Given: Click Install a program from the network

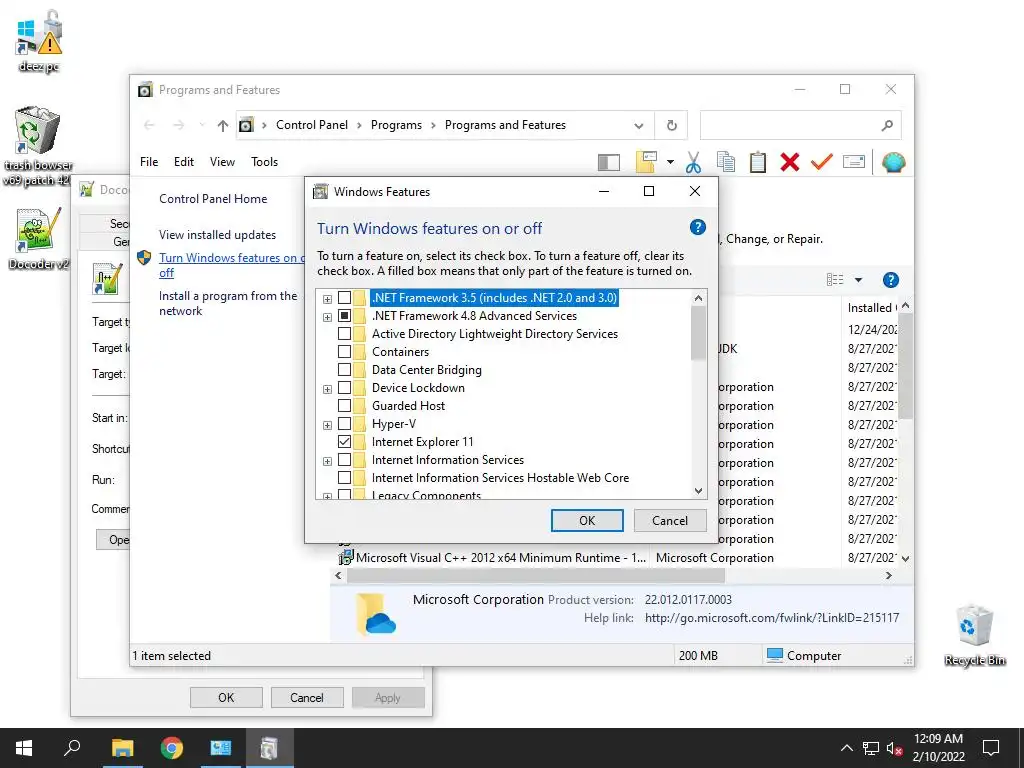Looking at the screenshot, I should [x=228, y=303].
